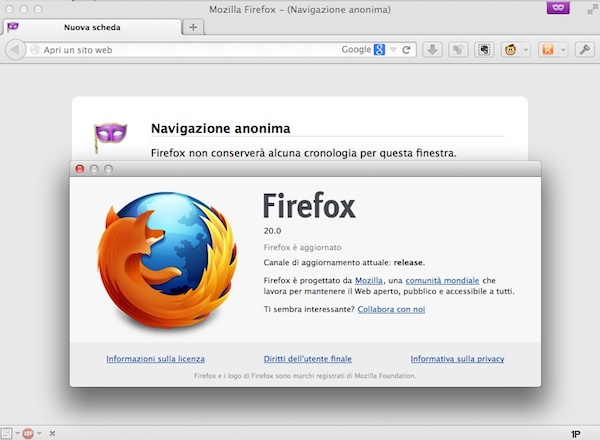Click the 'Firefox è aggiornato' status text
Image resolution: width=600 pixels, height=440 pixels.
(x=302, y=248)
